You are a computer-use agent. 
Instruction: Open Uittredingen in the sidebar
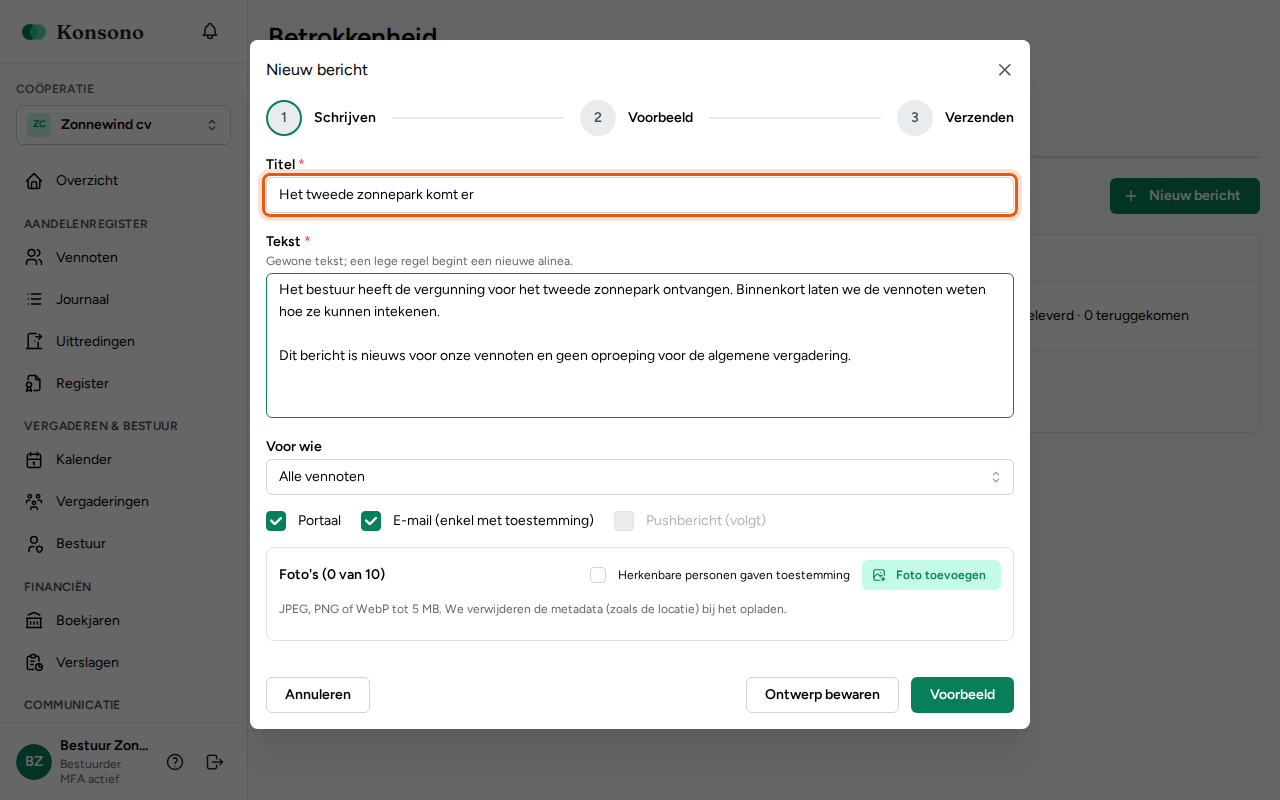[x=123, y=341]
